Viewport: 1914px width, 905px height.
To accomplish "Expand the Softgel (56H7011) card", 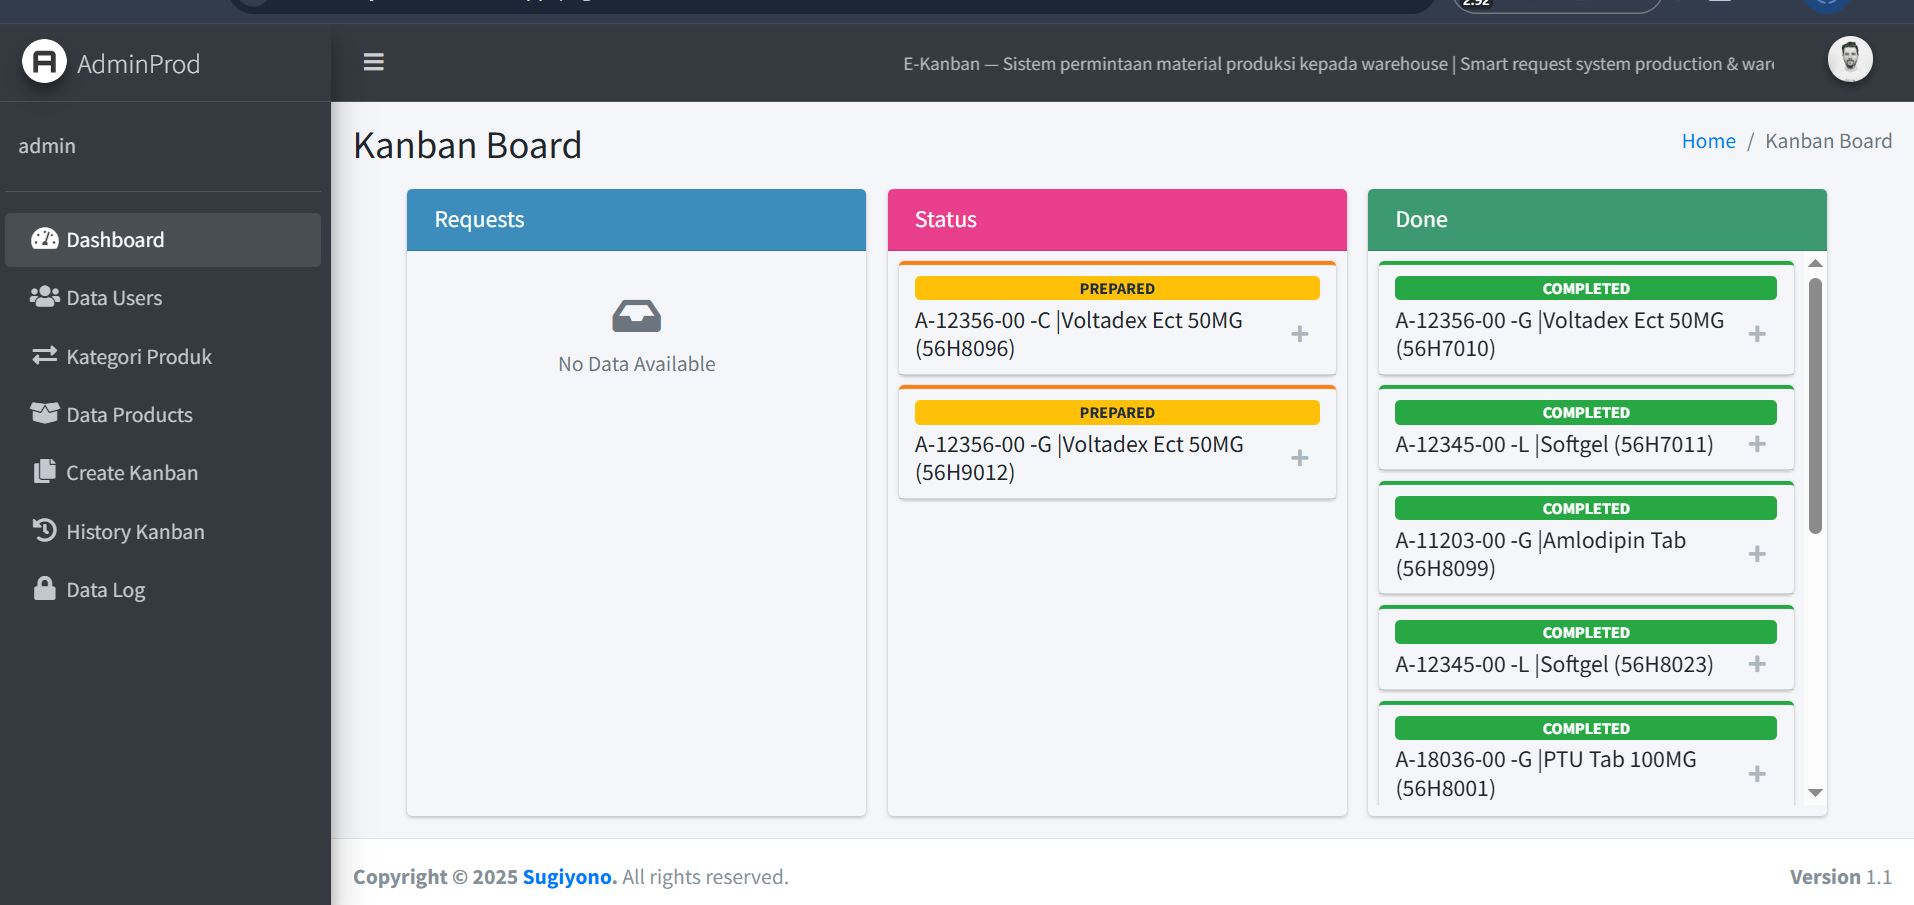I will coord(1756,444).
